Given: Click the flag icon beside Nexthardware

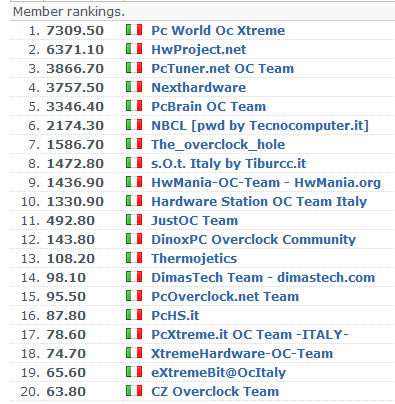Looking at the screenshot, I should click(134, 87).
